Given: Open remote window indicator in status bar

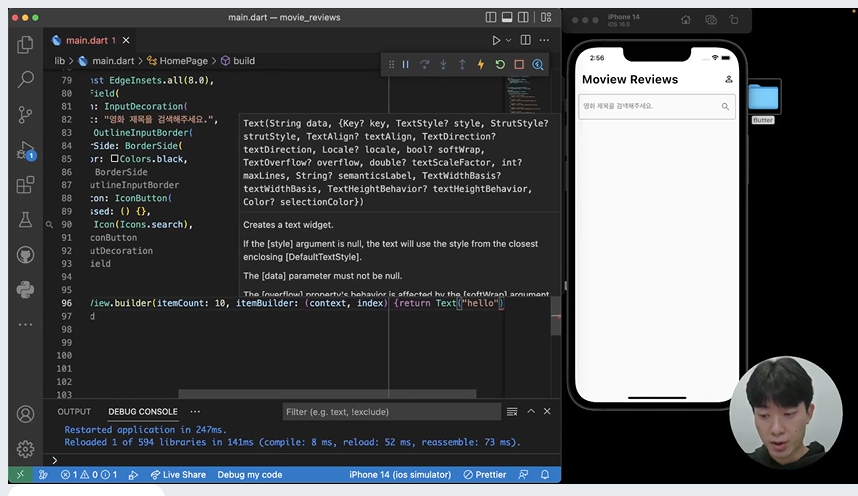Looking at the screenshot, I should coord(20,475).
